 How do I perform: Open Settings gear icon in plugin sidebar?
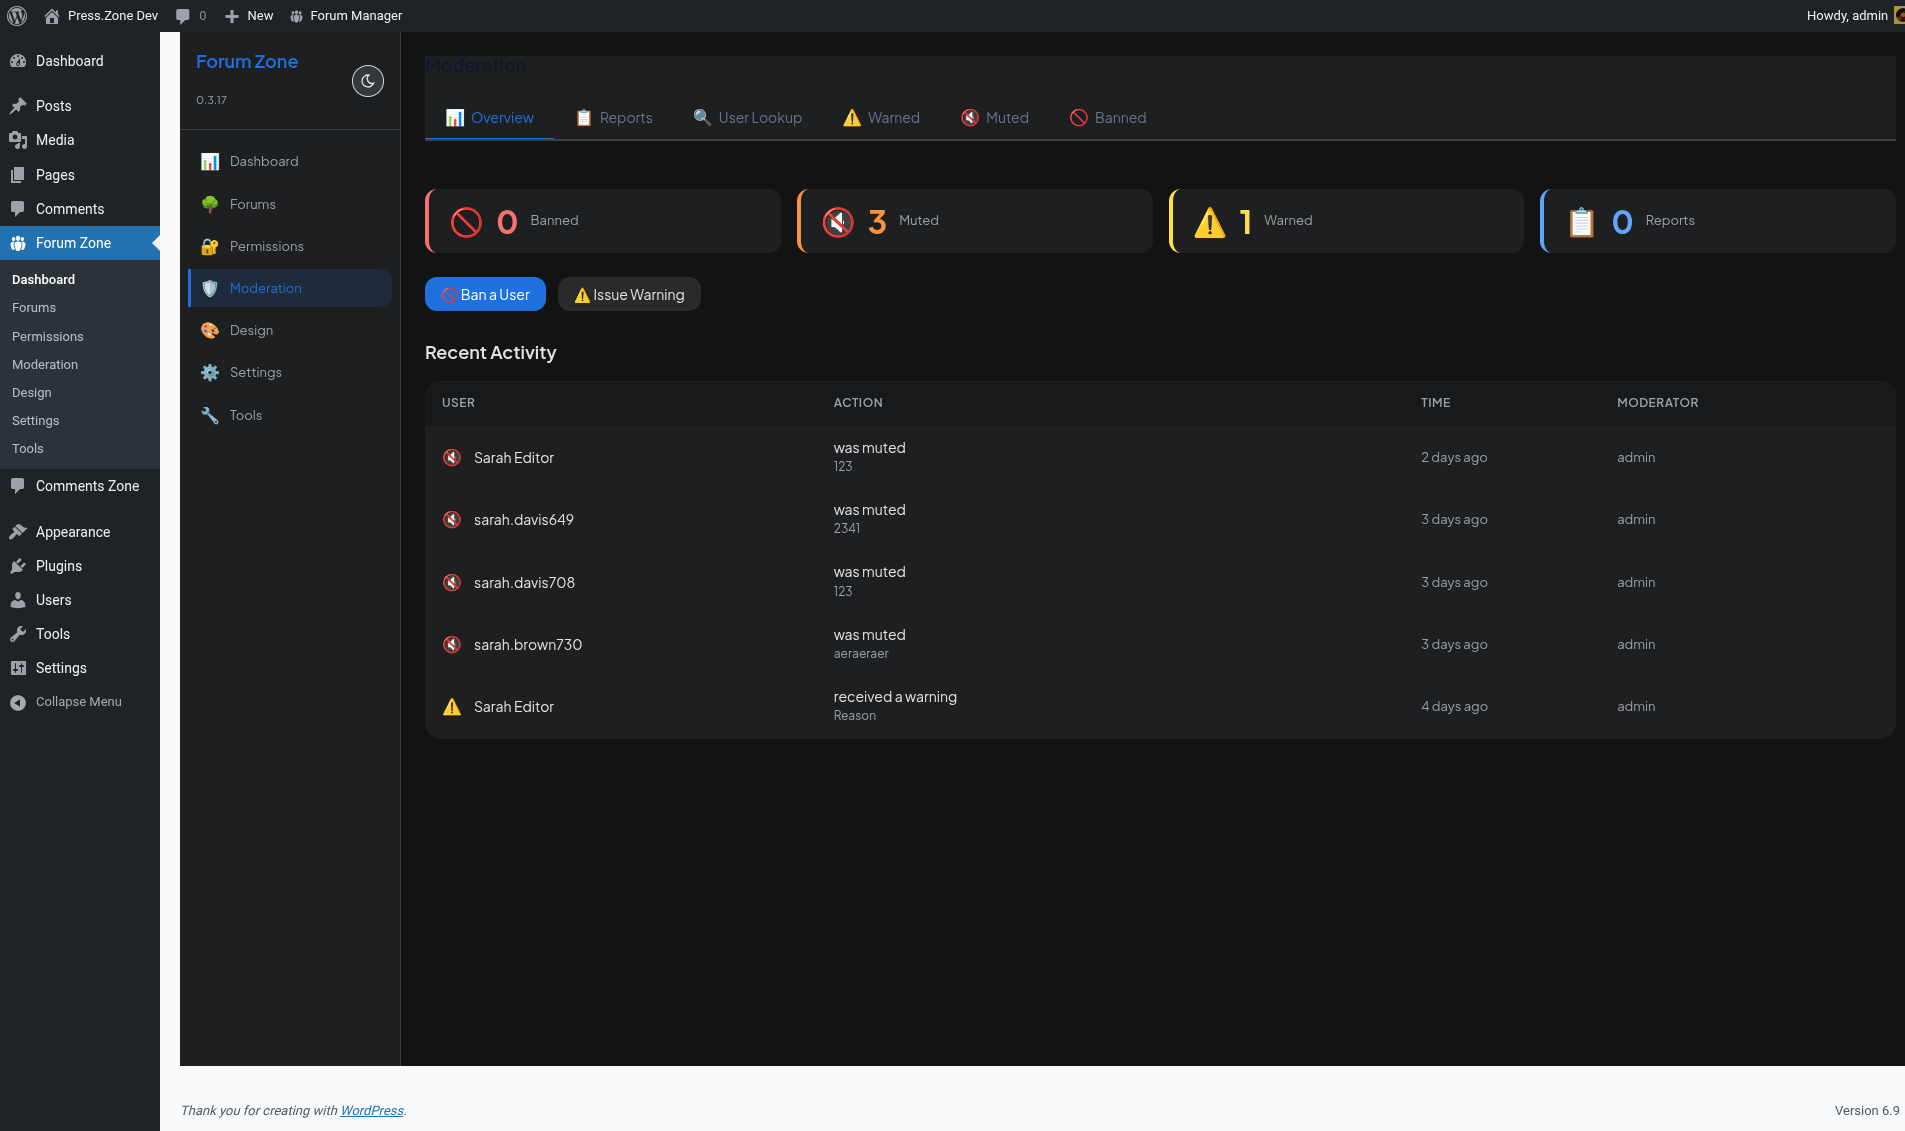tap(210, 373)
